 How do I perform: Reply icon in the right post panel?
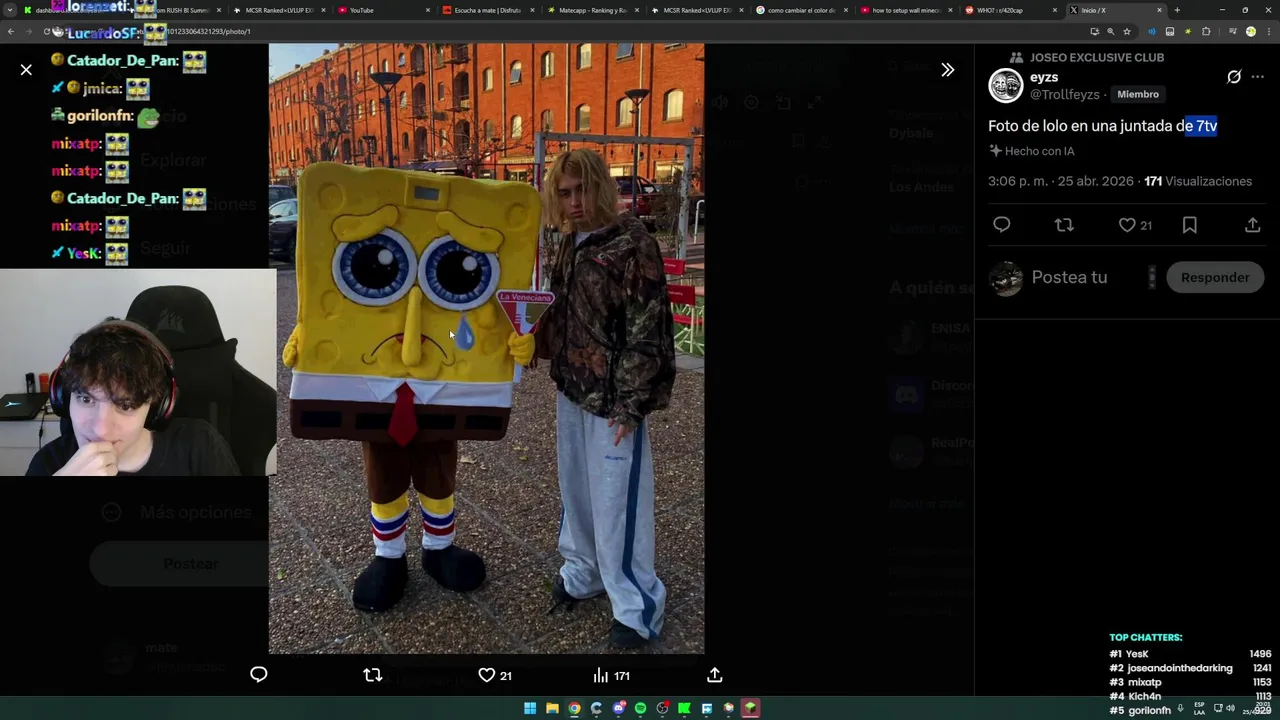(1002, 225)
